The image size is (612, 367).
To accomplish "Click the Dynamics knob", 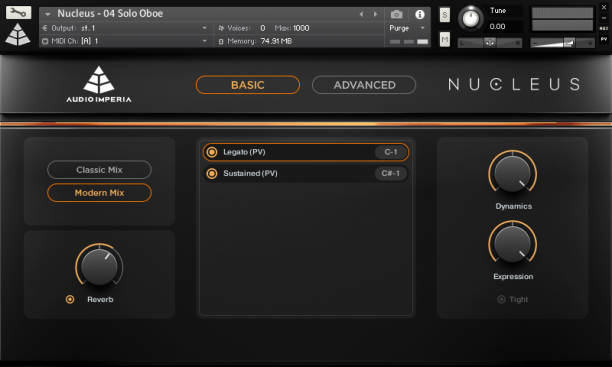I will click(x=512, y=173).
